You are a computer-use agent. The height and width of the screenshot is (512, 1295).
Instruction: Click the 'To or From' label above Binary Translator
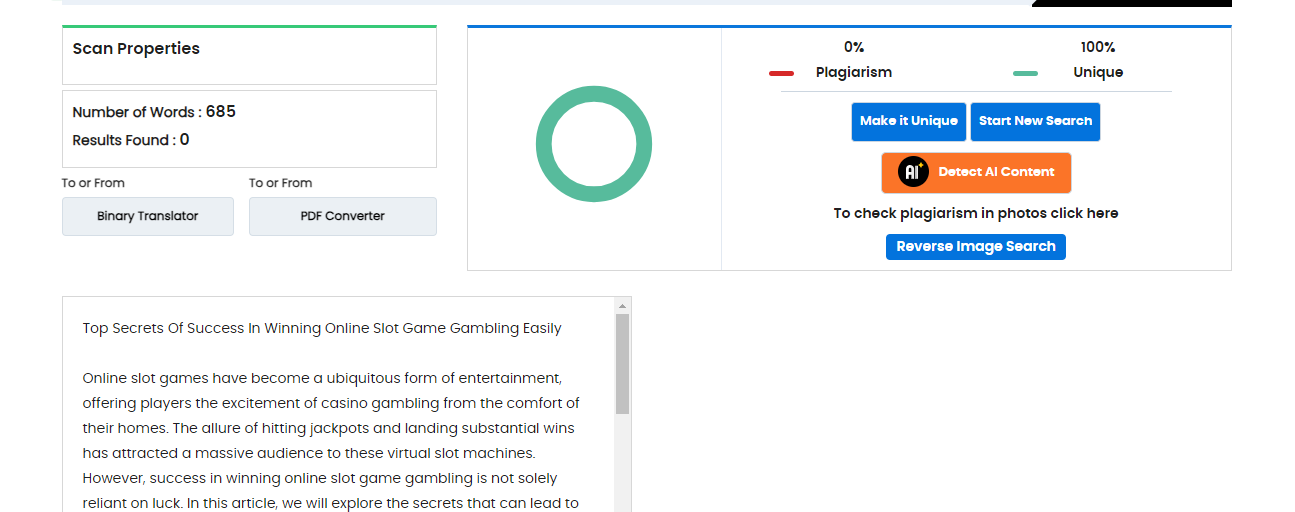coord(93,183)
